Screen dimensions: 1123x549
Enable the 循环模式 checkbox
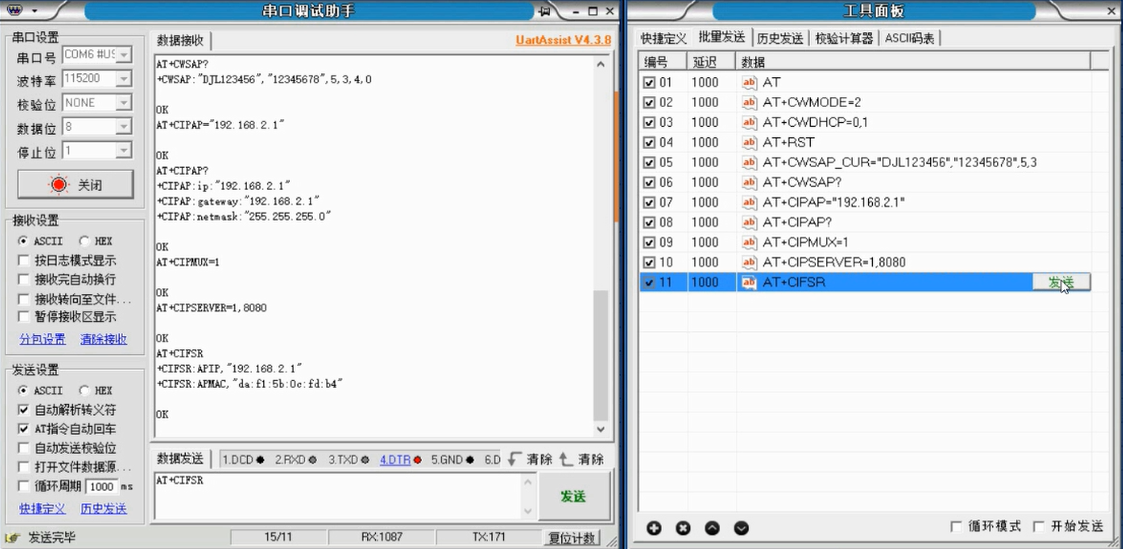[x=955, y=527]
